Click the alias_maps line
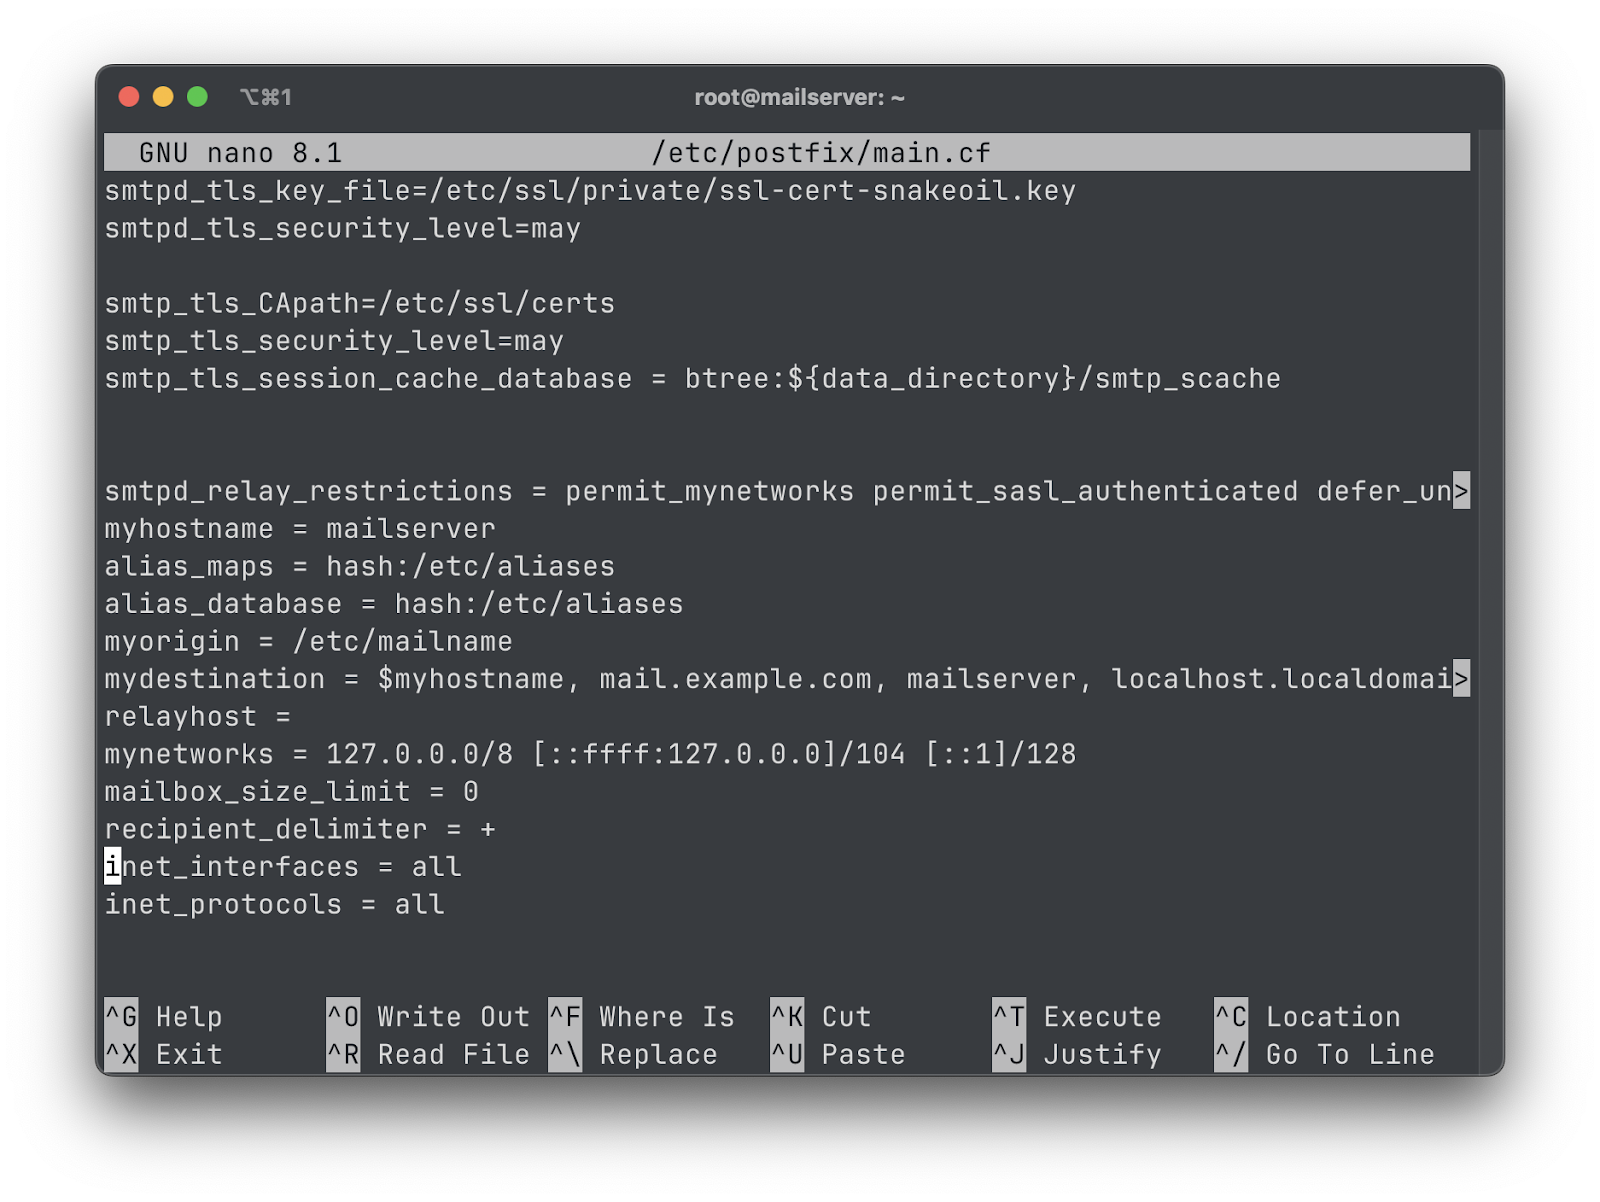The height and width of the screenshot is (1202, 1600). click(x=360, y=566)
